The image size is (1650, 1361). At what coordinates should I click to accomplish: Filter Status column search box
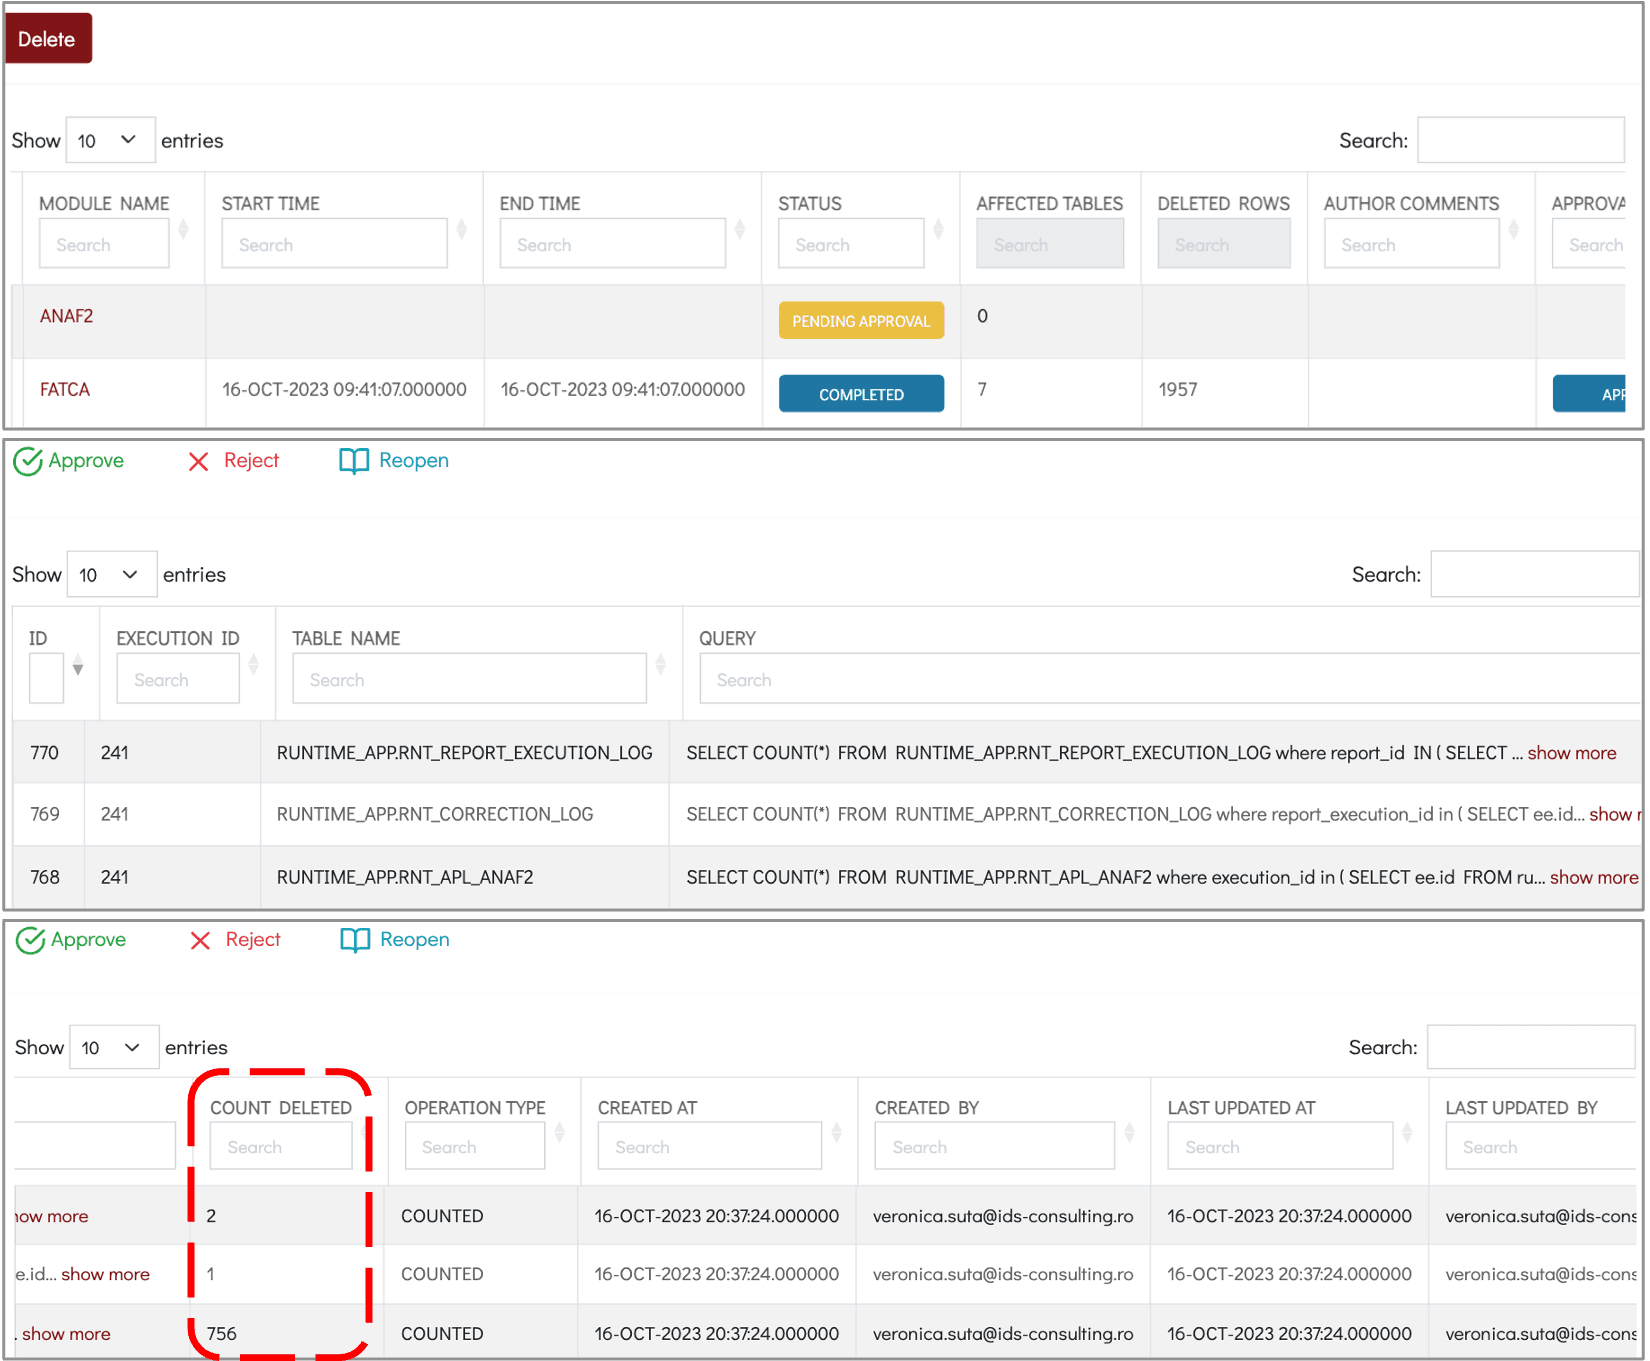851,244
